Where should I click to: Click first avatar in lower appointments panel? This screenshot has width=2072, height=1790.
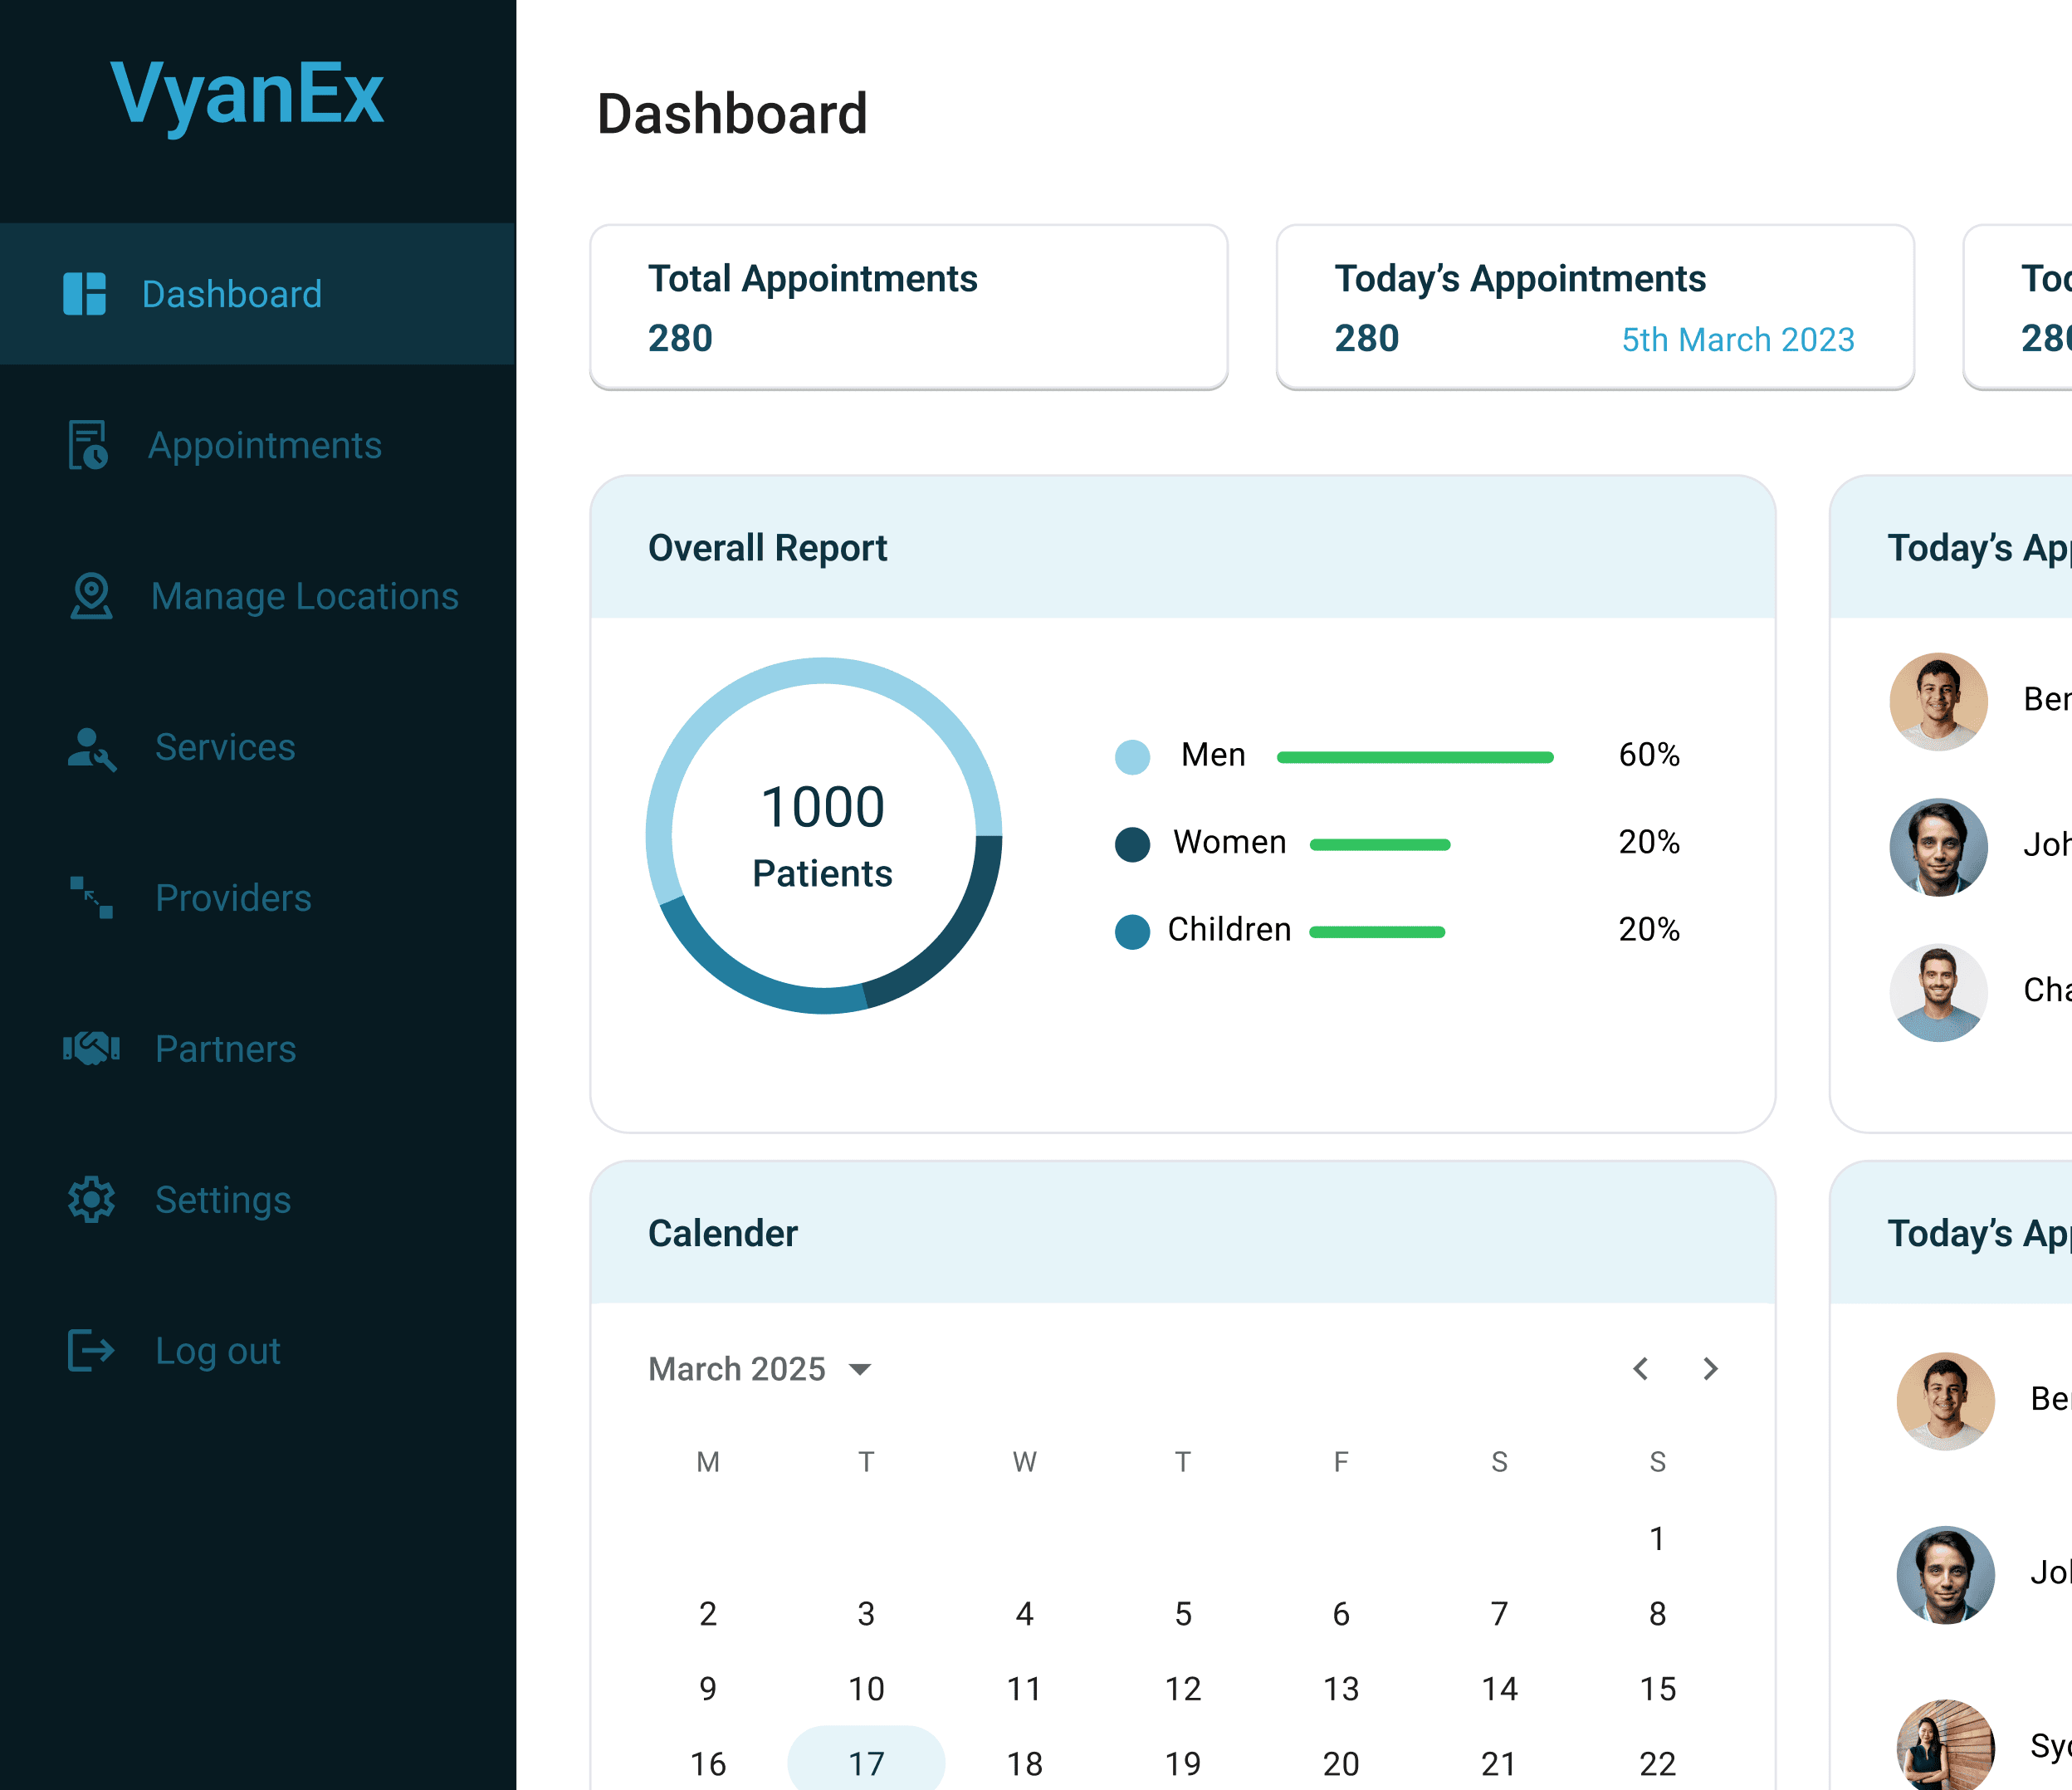[1945, 1401]
